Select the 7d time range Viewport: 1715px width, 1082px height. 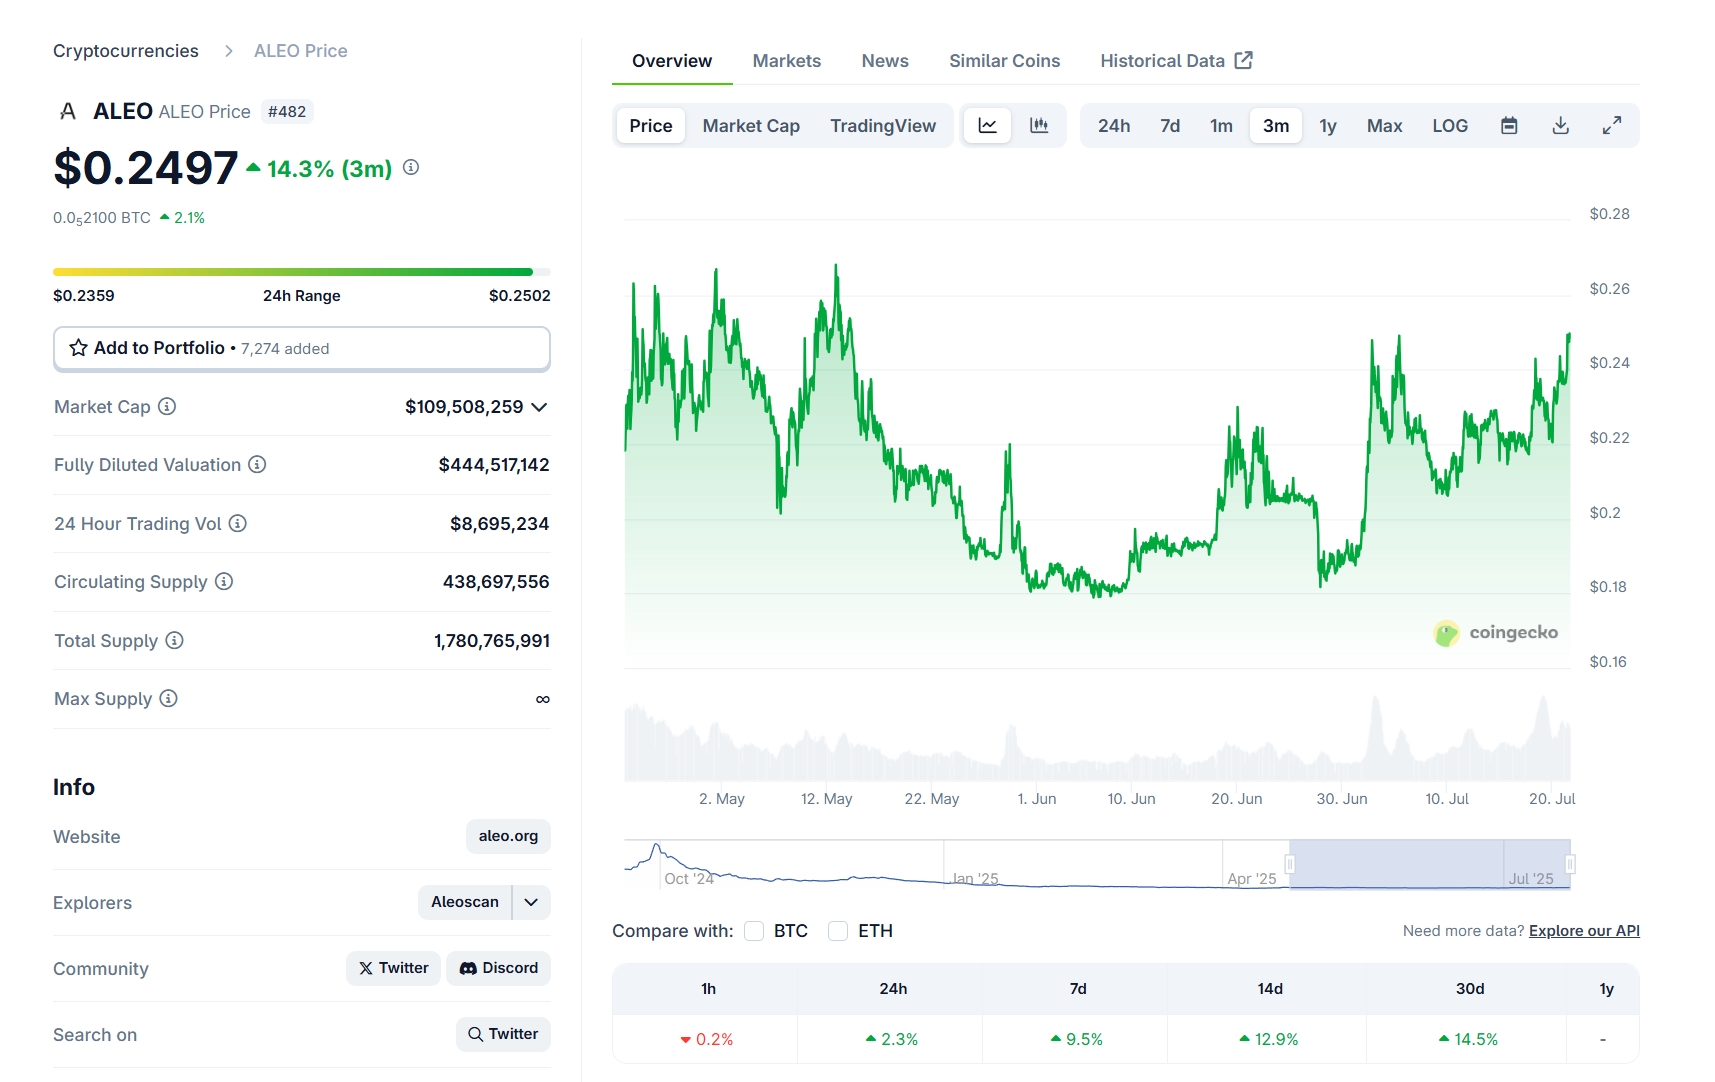(1170, 126)
